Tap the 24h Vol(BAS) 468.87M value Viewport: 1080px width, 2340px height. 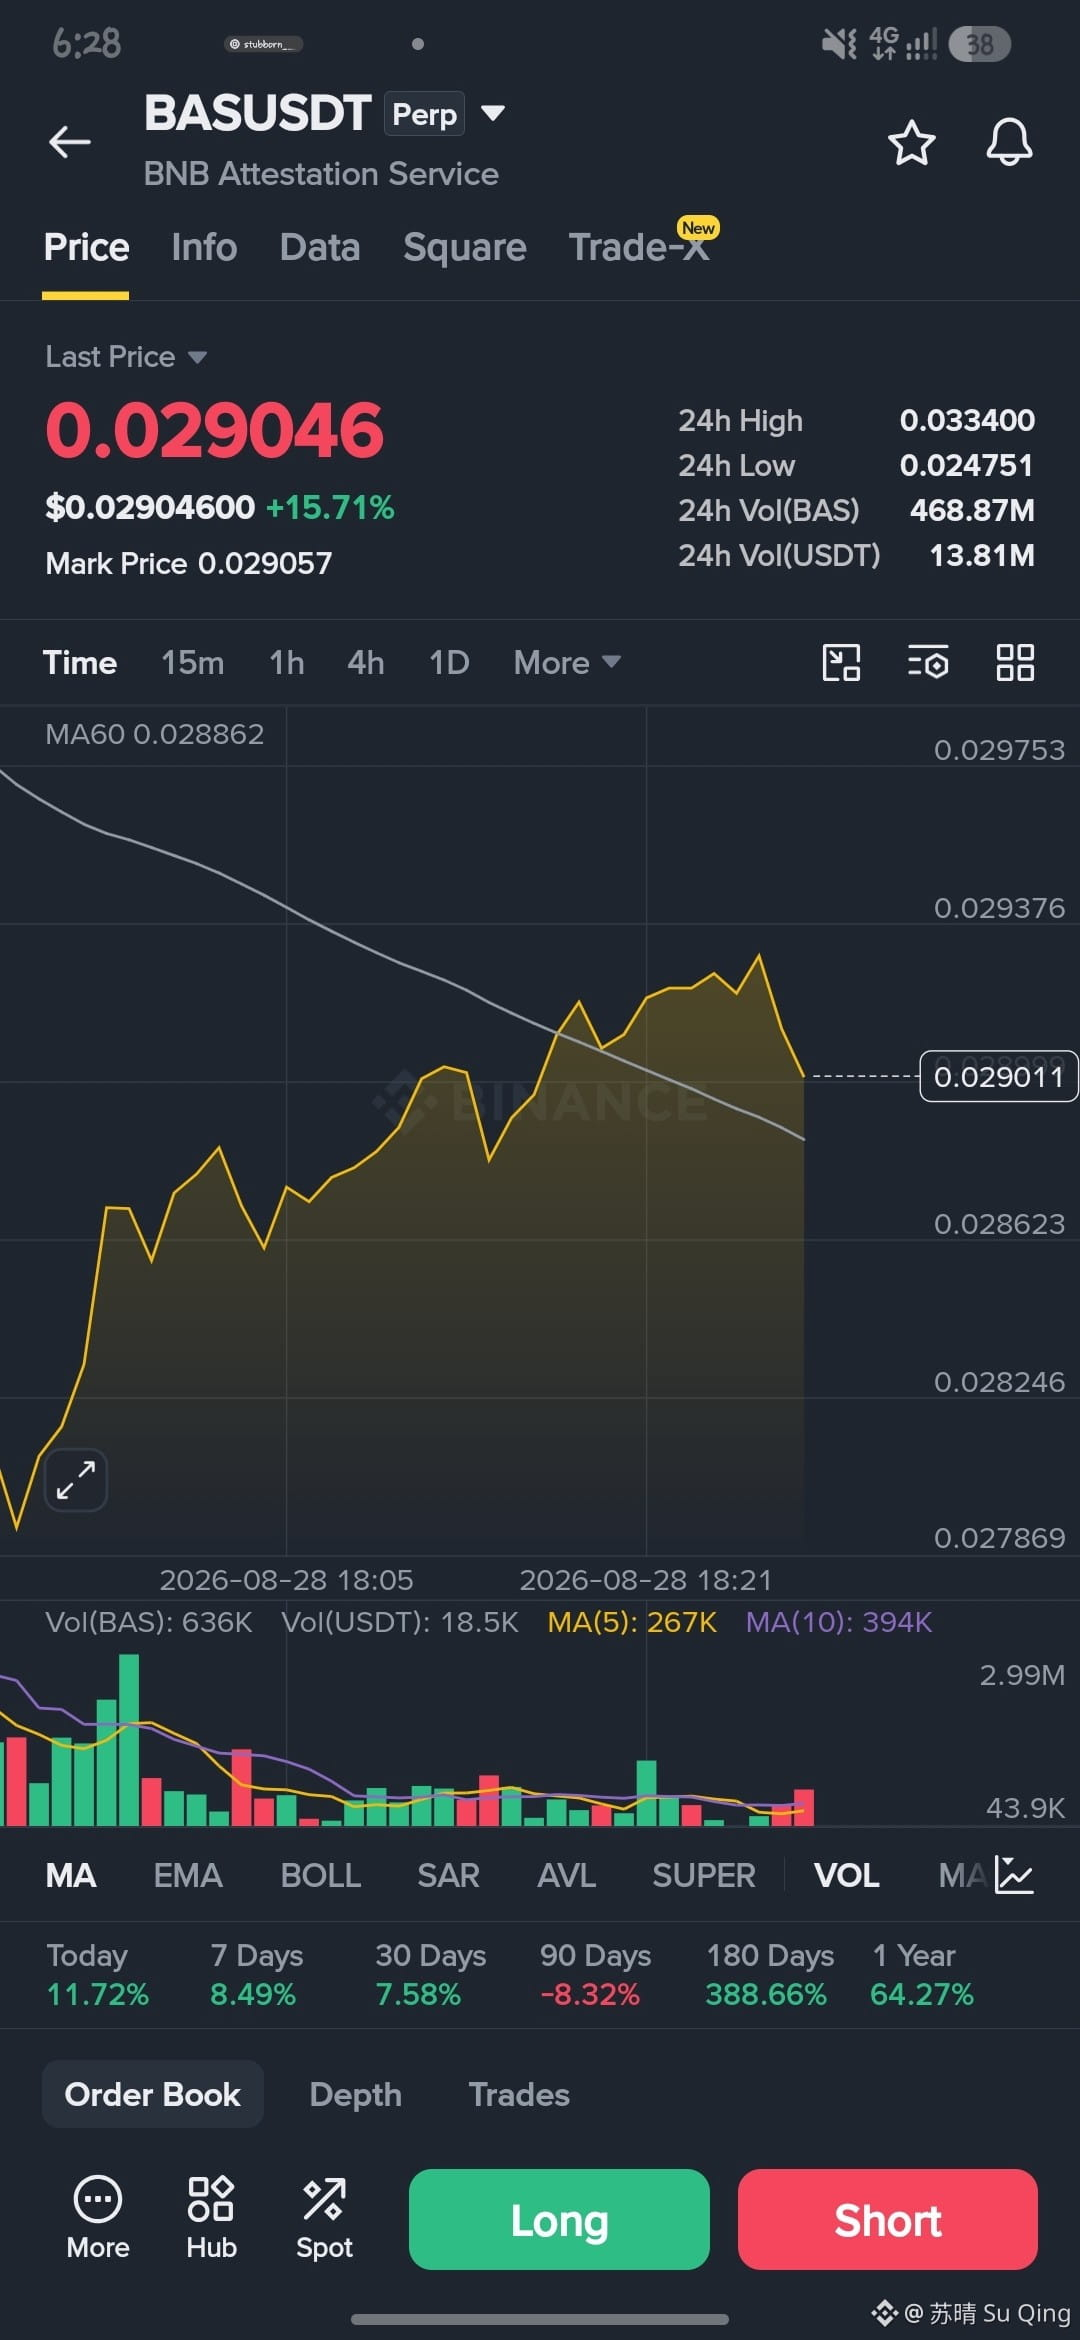tap(972, 510)
